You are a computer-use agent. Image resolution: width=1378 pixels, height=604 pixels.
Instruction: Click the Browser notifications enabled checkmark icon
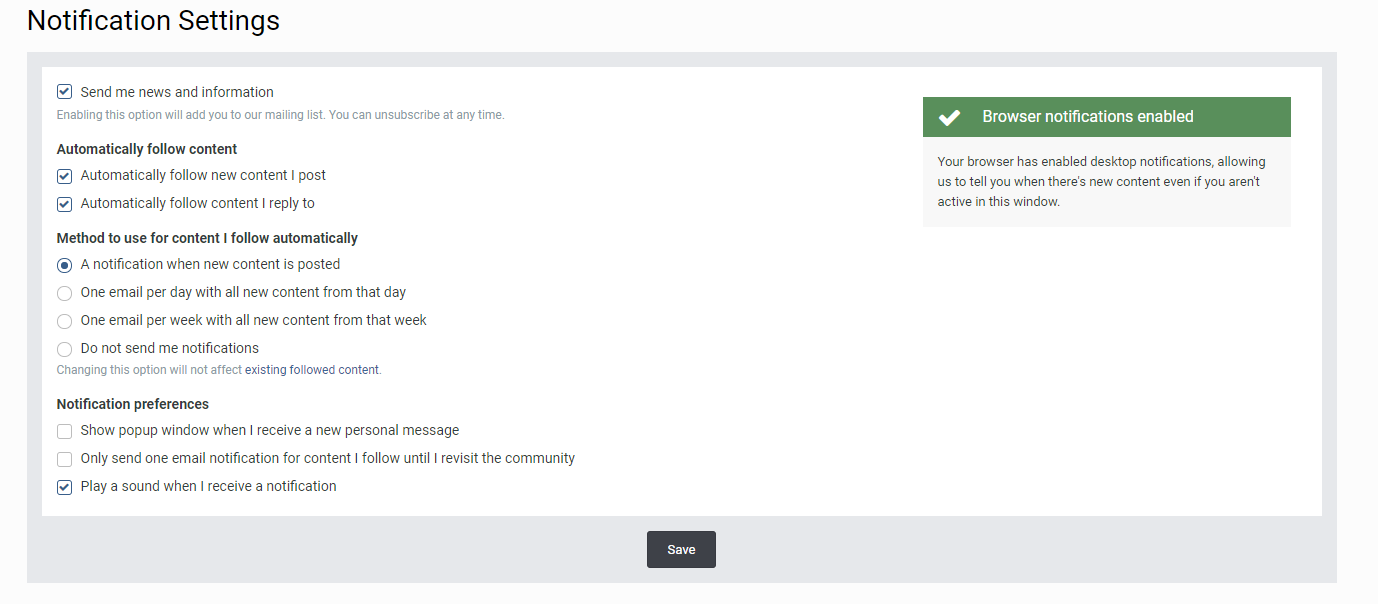949,117
